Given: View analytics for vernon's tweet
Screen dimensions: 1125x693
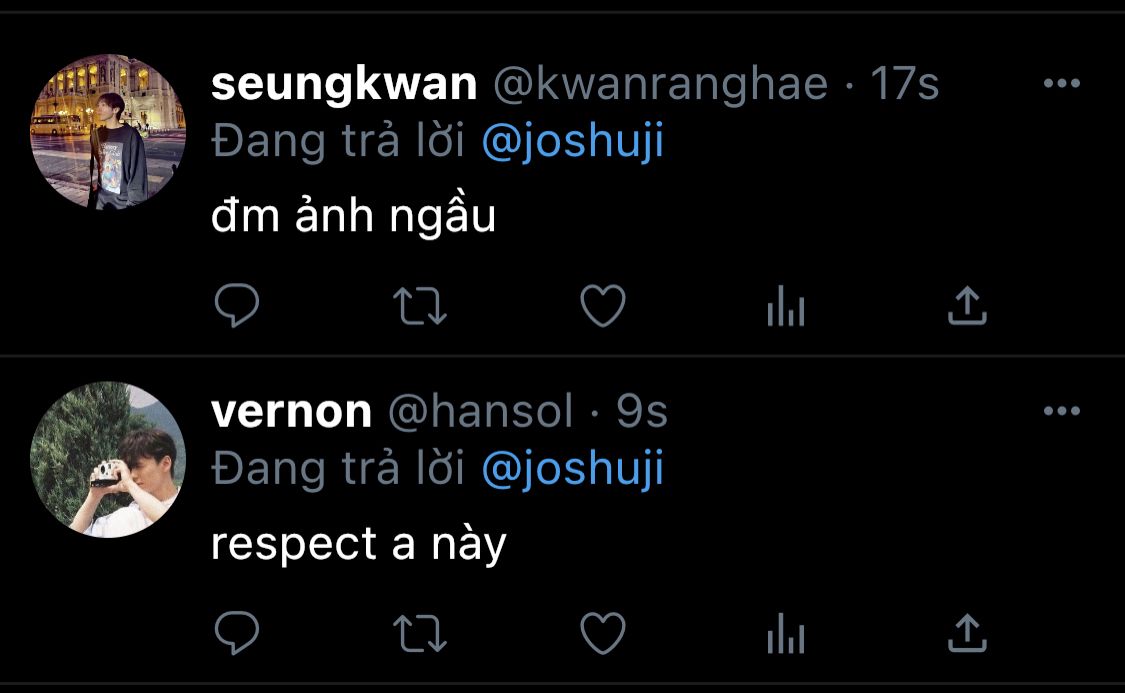Looking at the screenshot, I should (x=786, y=633).
